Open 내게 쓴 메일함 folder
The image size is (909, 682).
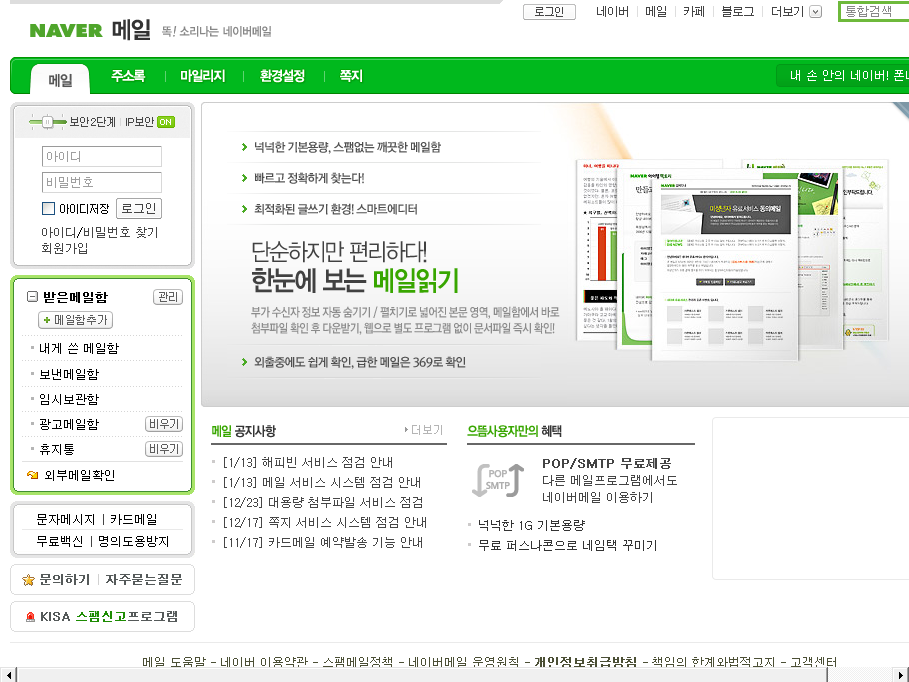point(79,348)
